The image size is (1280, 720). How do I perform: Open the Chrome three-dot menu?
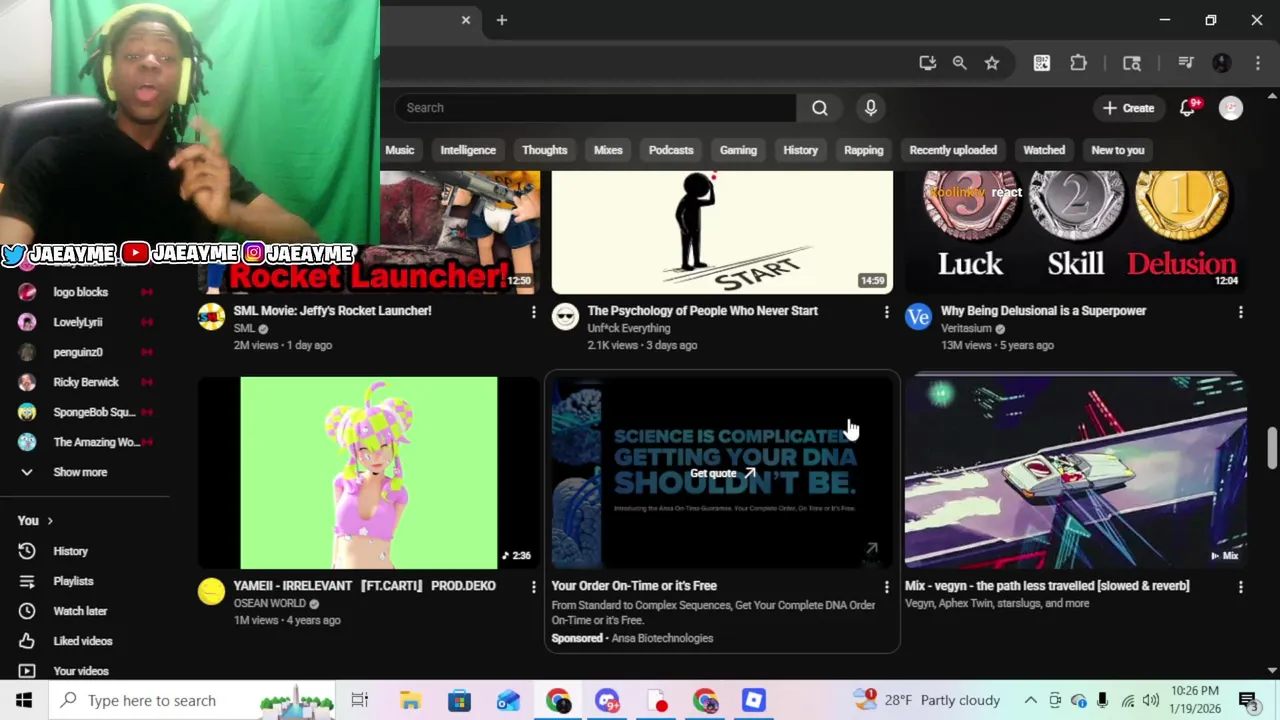(1258, 63)
